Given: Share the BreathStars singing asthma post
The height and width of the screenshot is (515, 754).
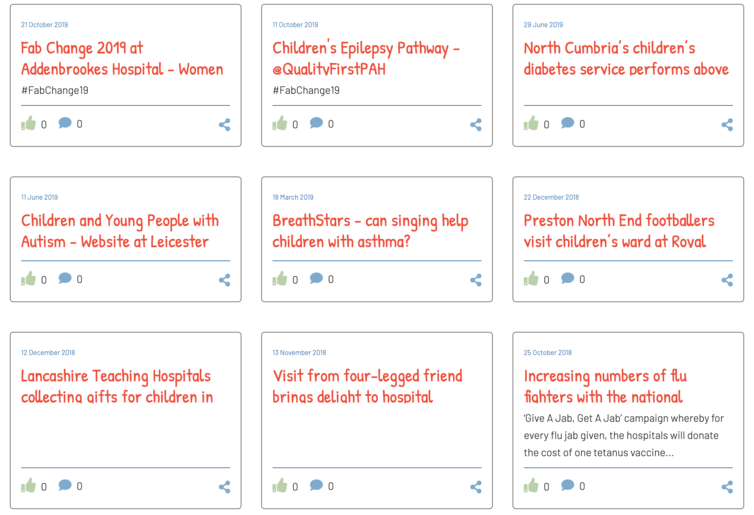Looking at the screenshot, I should (476, 280).
